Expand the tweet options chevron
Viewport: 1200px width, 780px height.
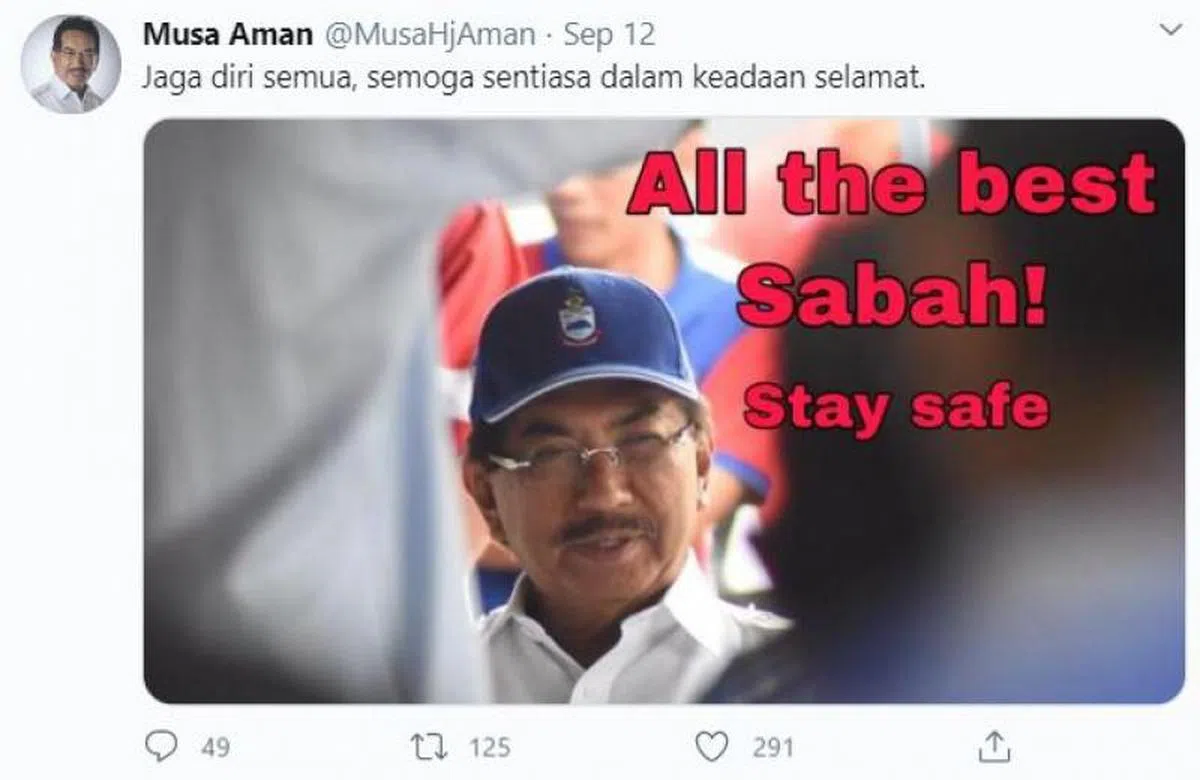[1169, 31]
